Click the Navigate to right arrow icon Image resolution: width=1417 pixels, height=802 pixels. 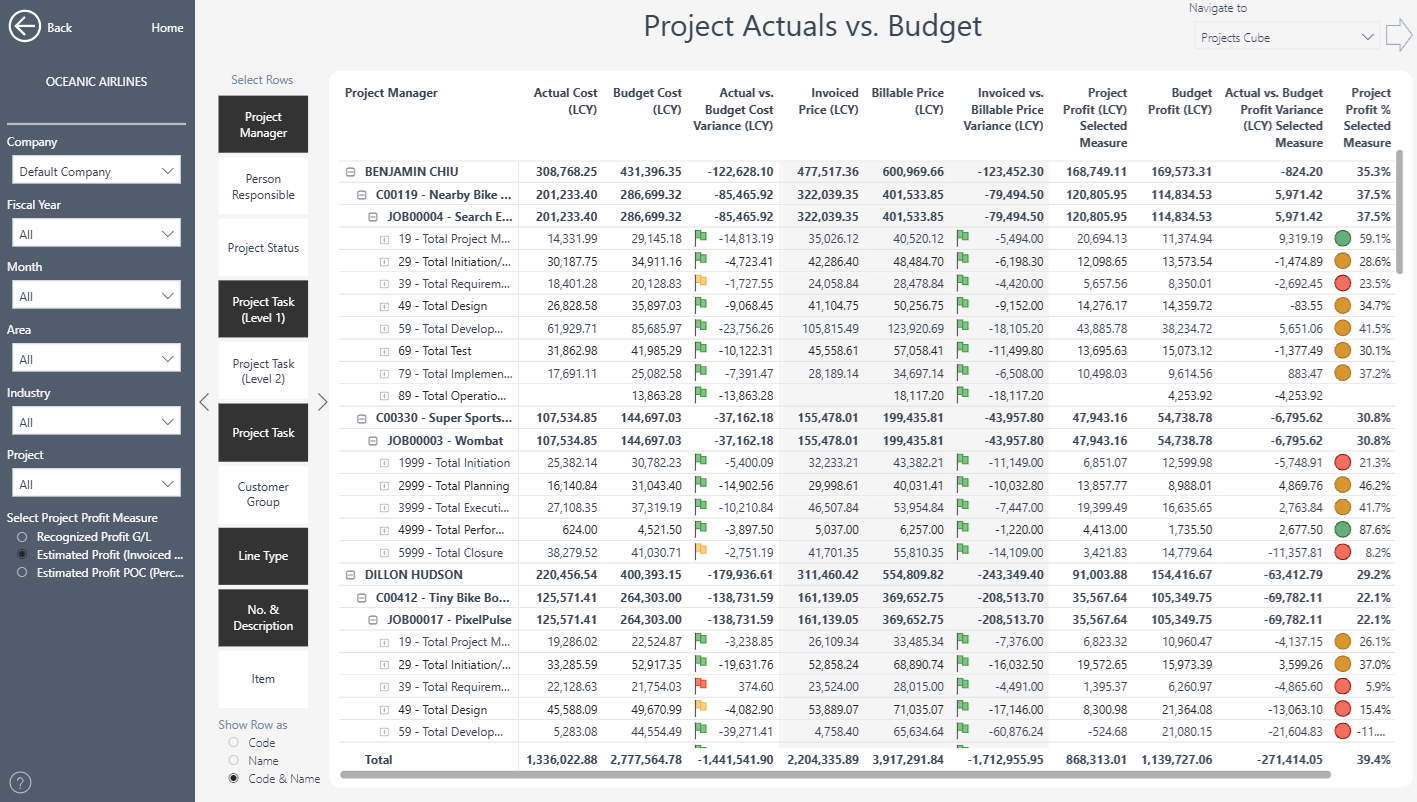(x=1398, y=37)
